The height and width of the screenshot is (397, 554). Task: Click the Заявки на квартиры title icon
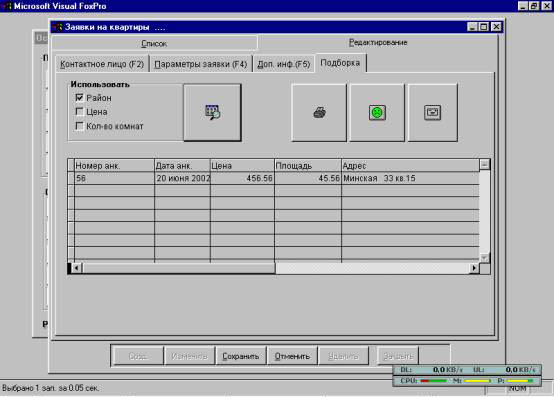click(x=57, y=27)
